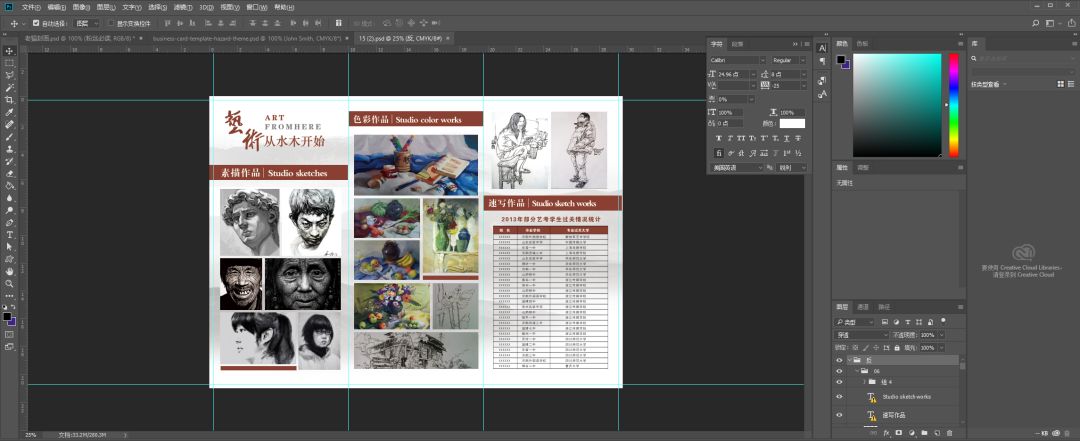Expand the 组 4 layer group
The image size is (1080, 441).
[863, 381]
